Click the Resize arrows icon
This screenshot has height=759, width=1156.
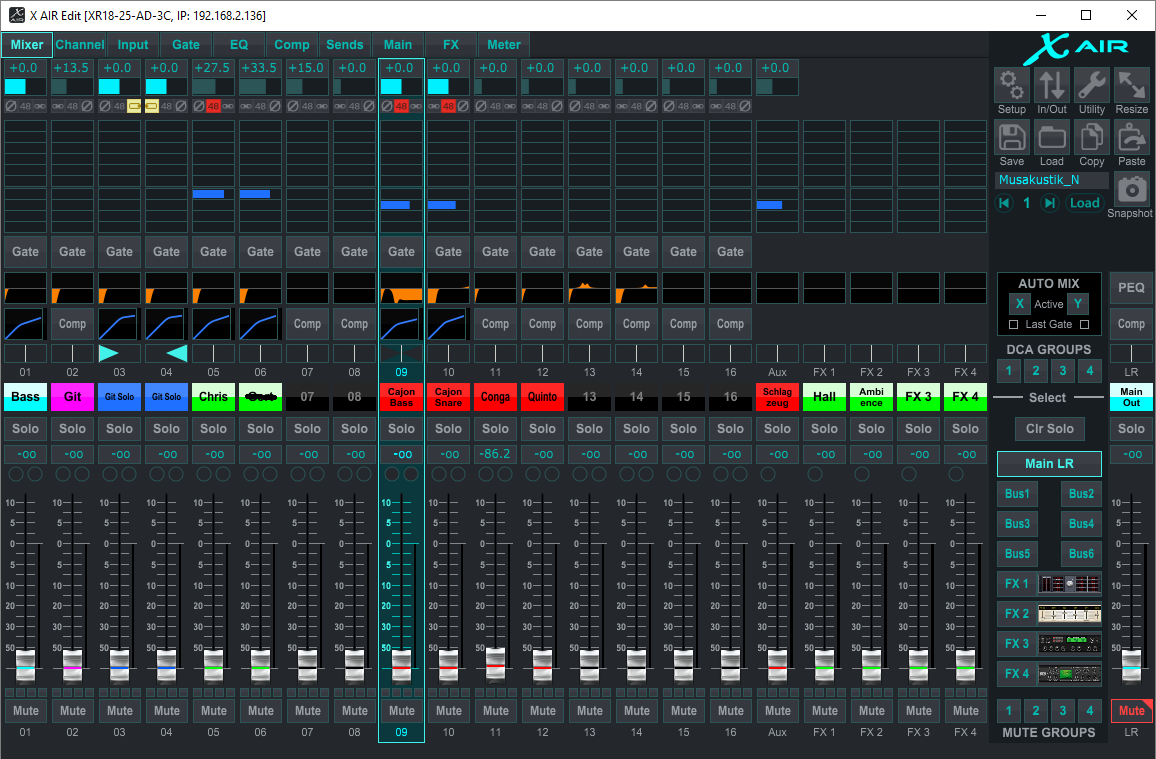coord(1131,85)
